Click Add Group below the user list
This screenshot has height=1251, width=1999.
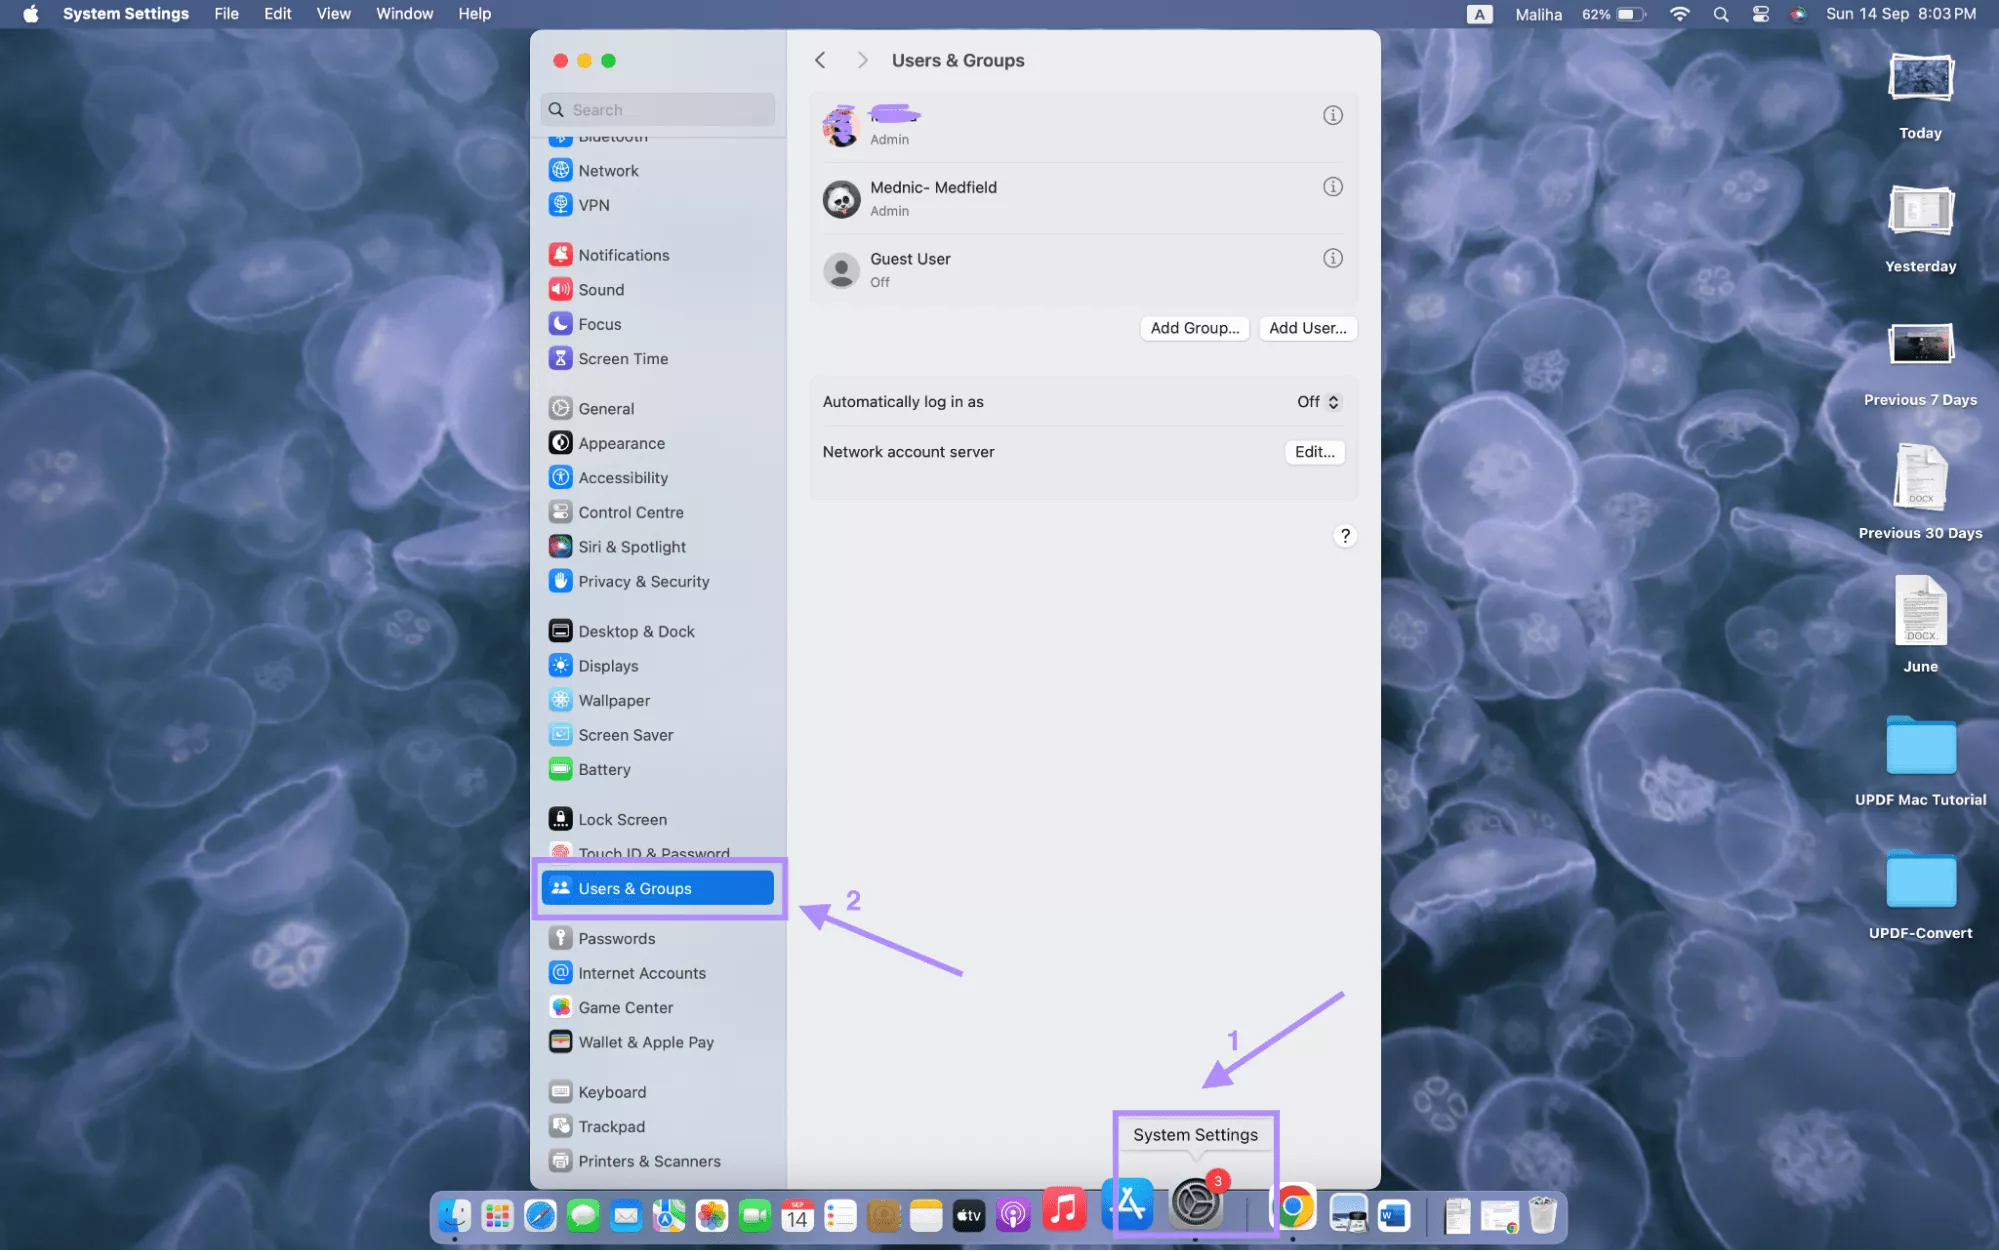(1194, 328)
